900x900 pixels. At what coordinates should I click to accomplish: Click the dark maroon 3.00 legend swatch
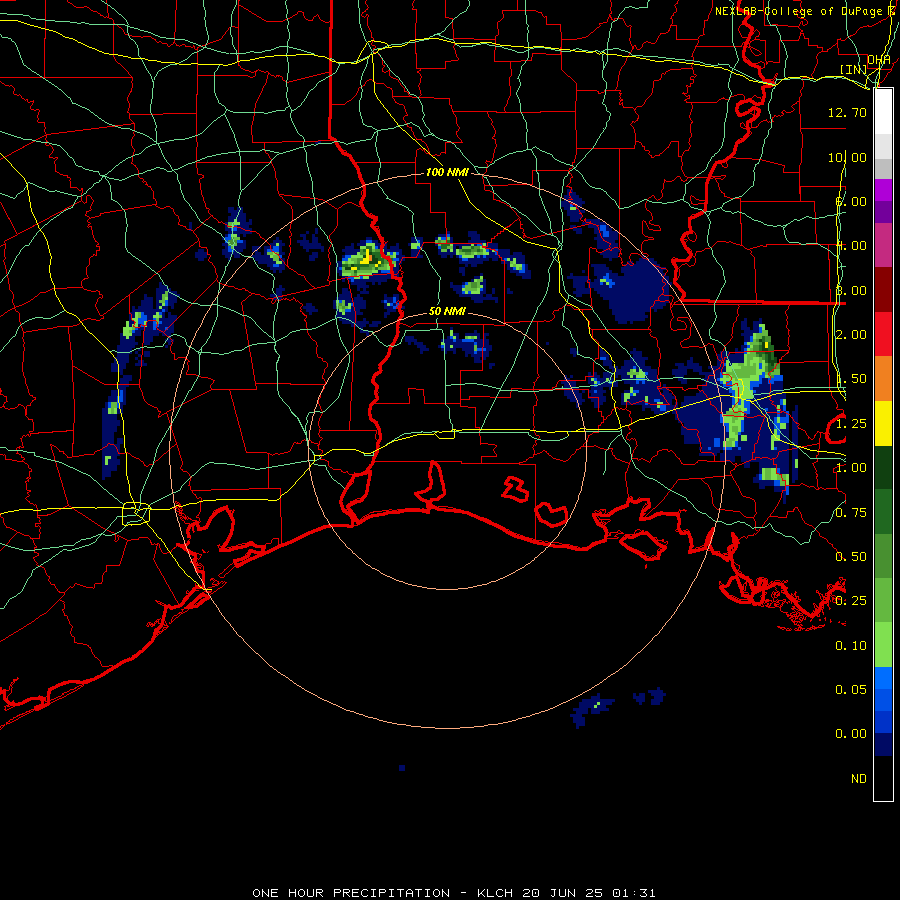coord(883,290)
